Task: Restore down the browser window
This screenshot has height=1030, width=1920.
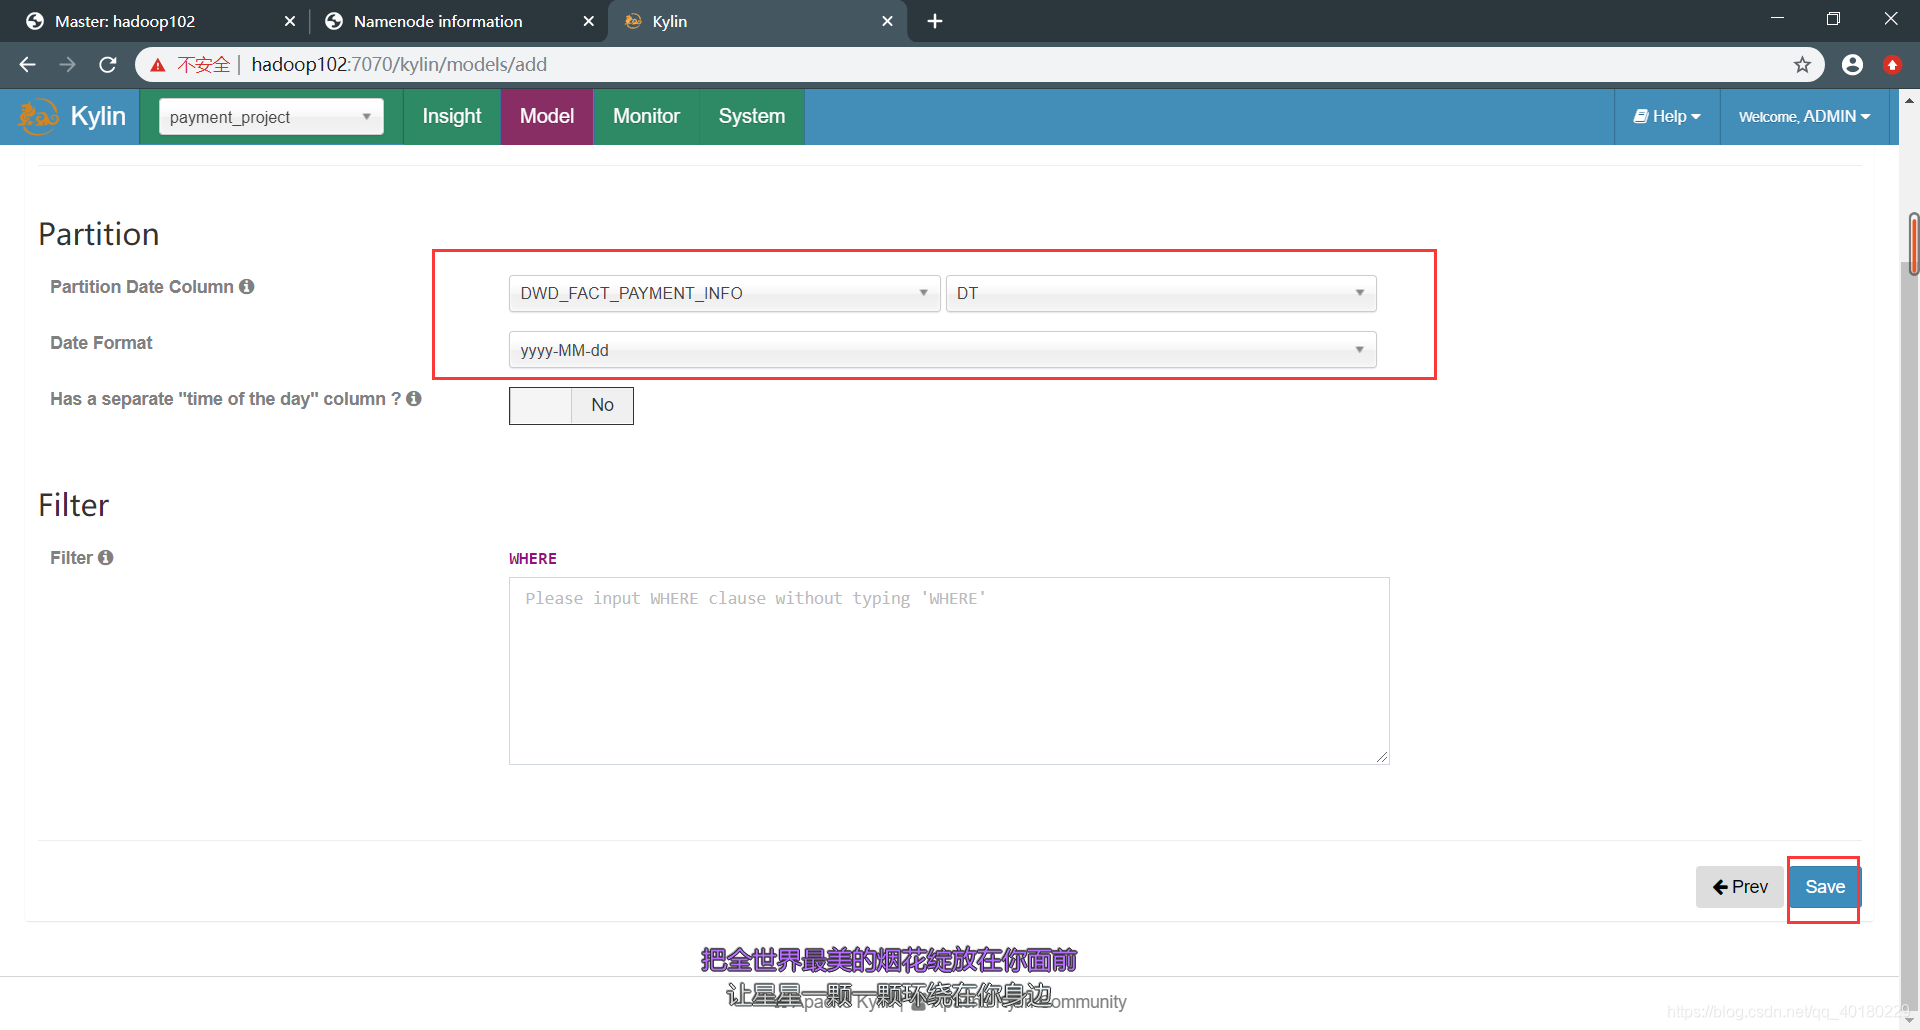Action: pyautogui.click(x=1833, y=18)
